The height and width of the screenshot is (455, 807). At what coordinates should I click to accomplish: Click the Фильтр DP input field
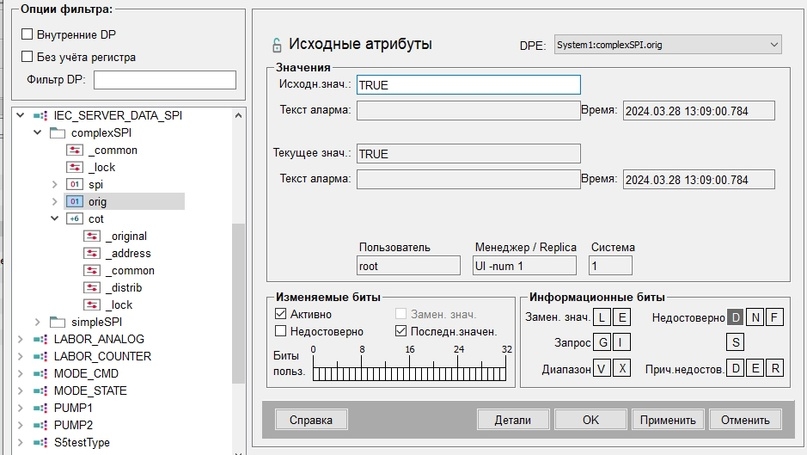[165, 80]
